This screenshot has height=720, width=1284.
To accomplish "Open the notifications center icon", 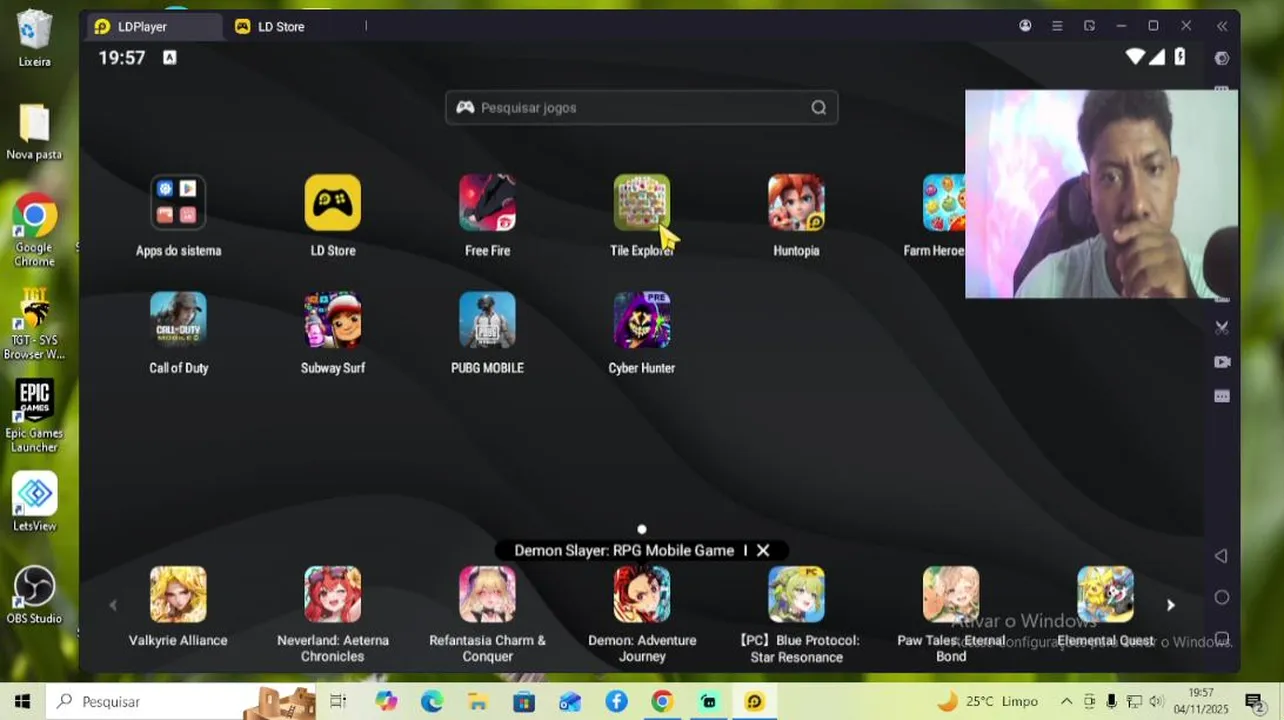I will click(1254, 701).
